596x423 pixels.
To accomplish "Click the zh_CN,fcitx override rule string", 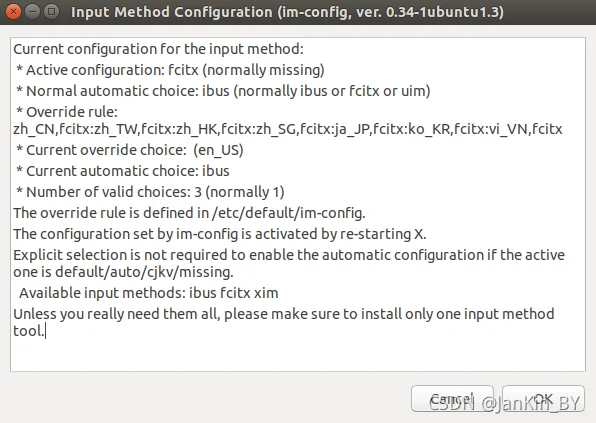I will click(288, 129).
